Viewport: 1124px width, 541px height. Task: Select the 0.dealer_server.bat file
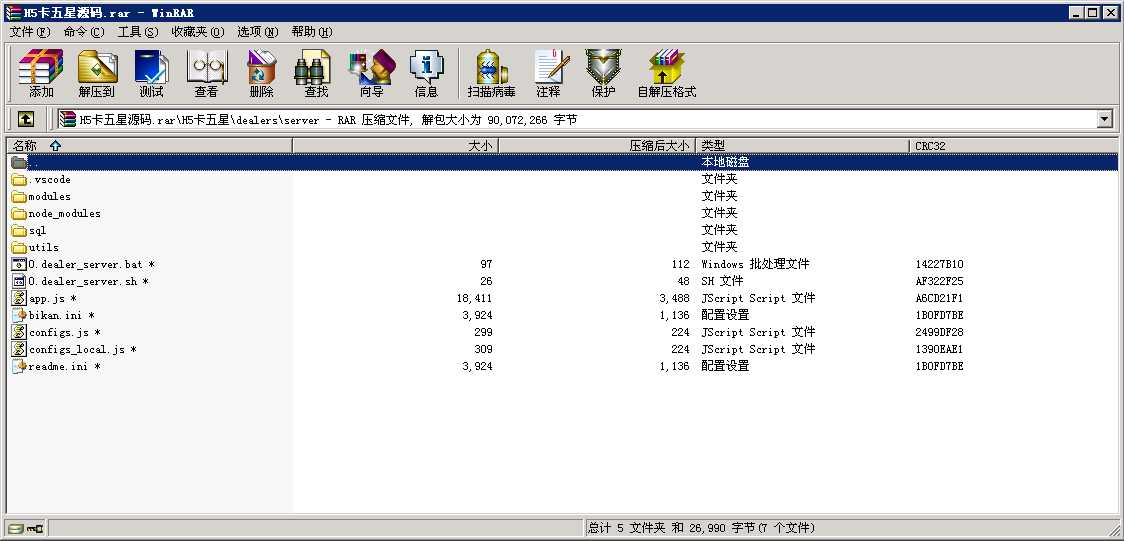[83, 264]
